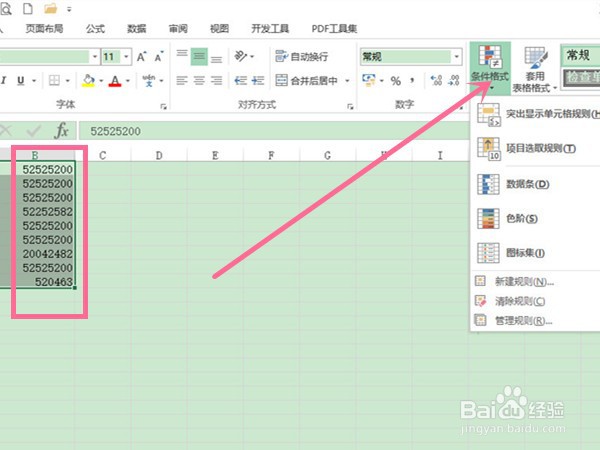Expand font color dropdown arrow
600x450 pixels.
[127, 81]
